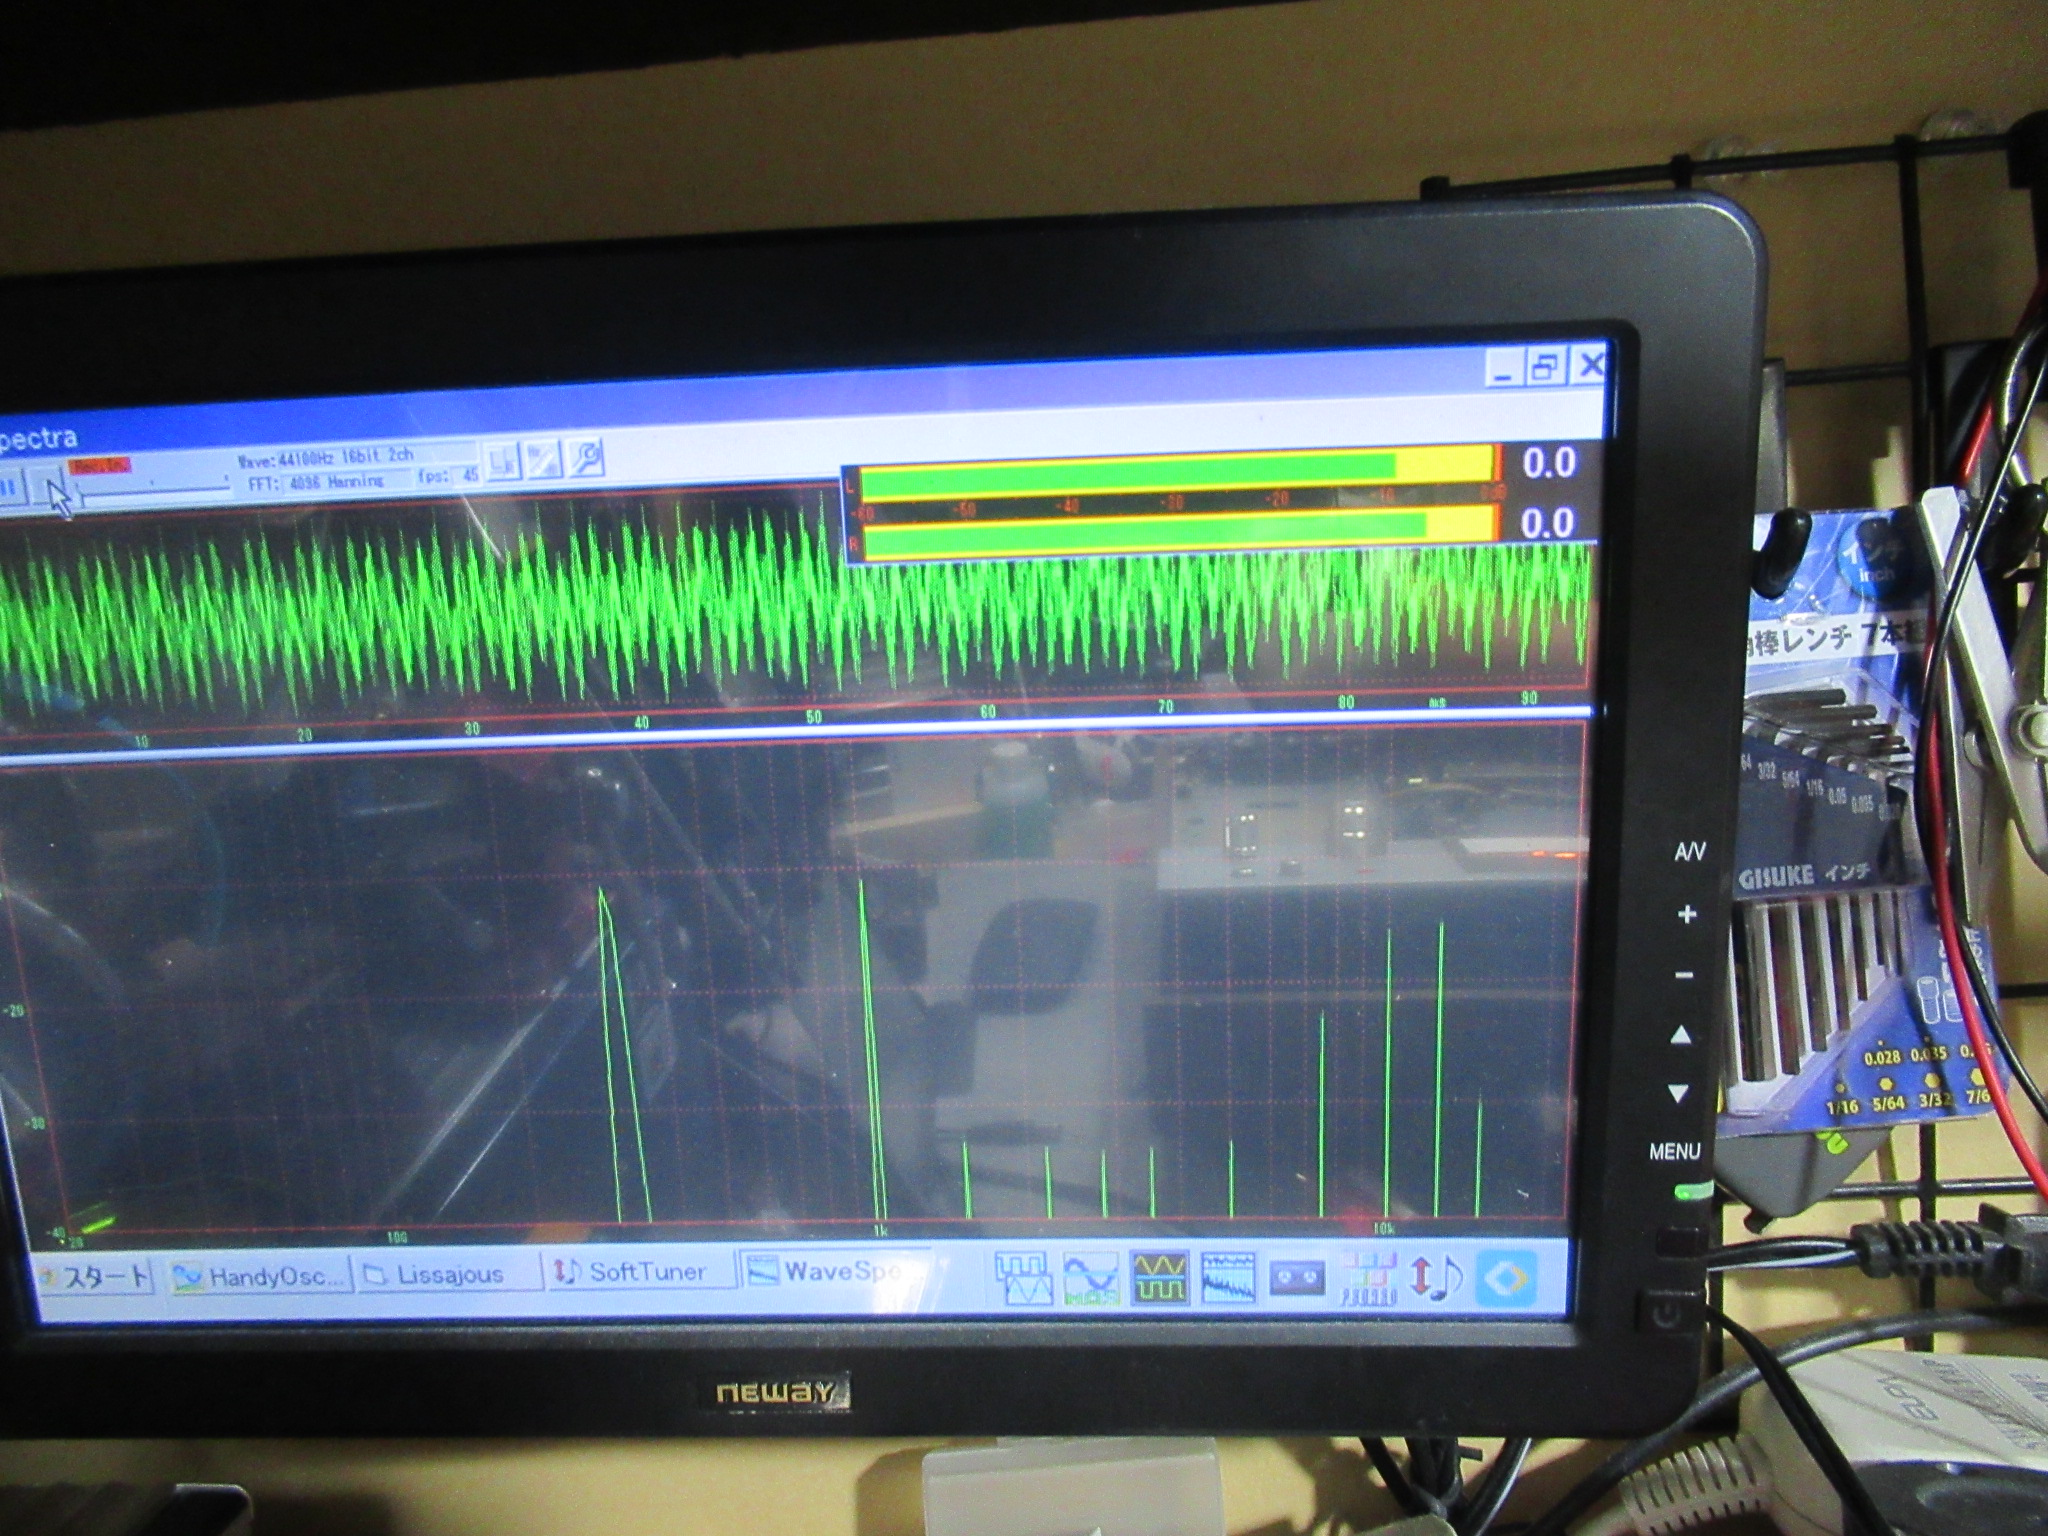This screenshot has height=1536, width=2048.
Task: Click the Start button on taskbar
Action: pos(95,1277)
